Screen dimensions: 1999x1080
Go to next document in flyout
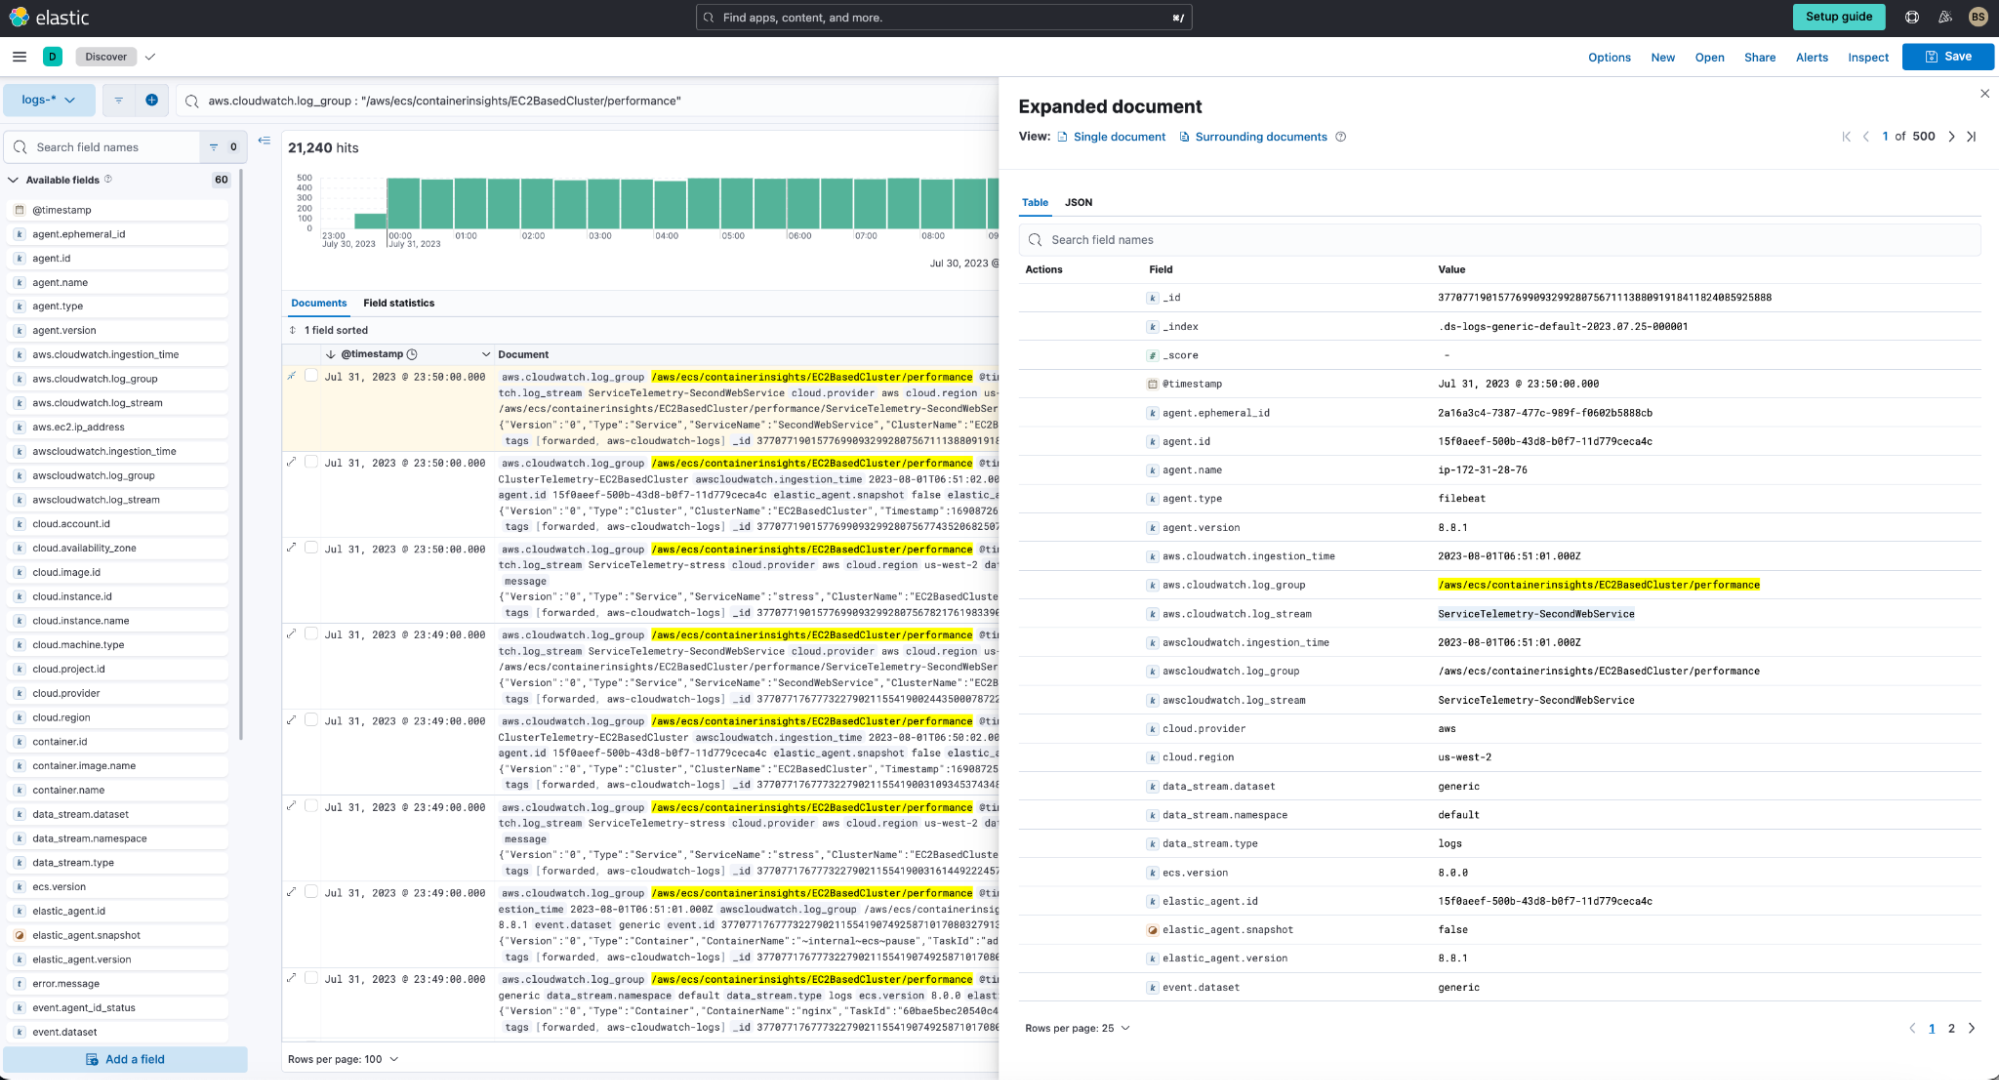[1951, 137]
